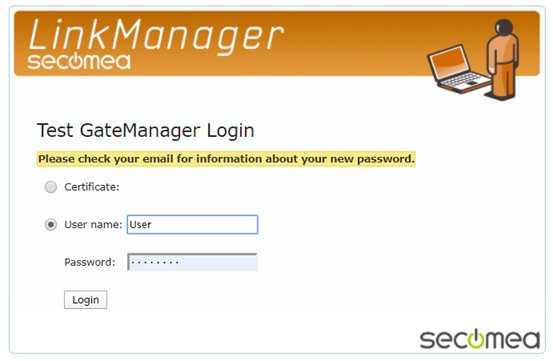
Task: Select the Certificate radio button
Action: click(x=51, y=187)
